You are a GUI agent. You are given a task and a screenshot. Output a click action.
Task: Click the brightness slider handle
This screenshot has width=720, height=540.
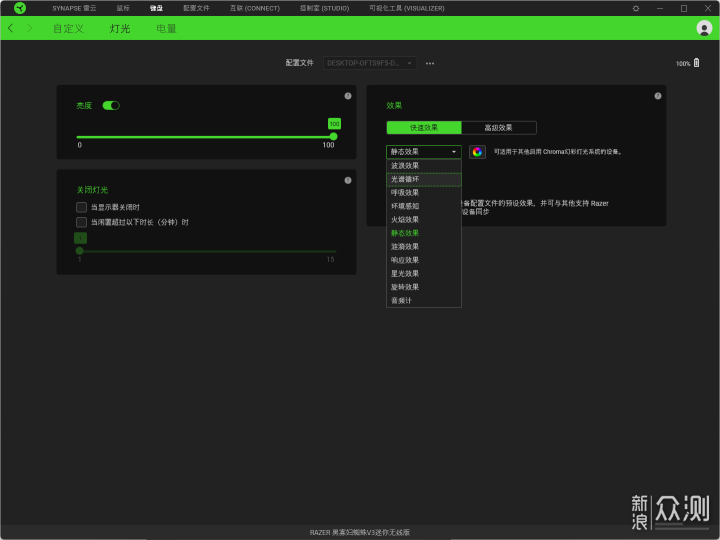pyautogui.click(x=333, y=136)
